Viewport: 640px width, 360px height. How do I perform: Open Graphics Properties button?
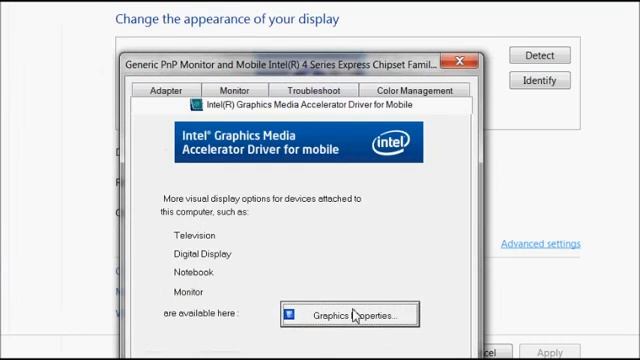pyautogui.click(x=350, y=314)
